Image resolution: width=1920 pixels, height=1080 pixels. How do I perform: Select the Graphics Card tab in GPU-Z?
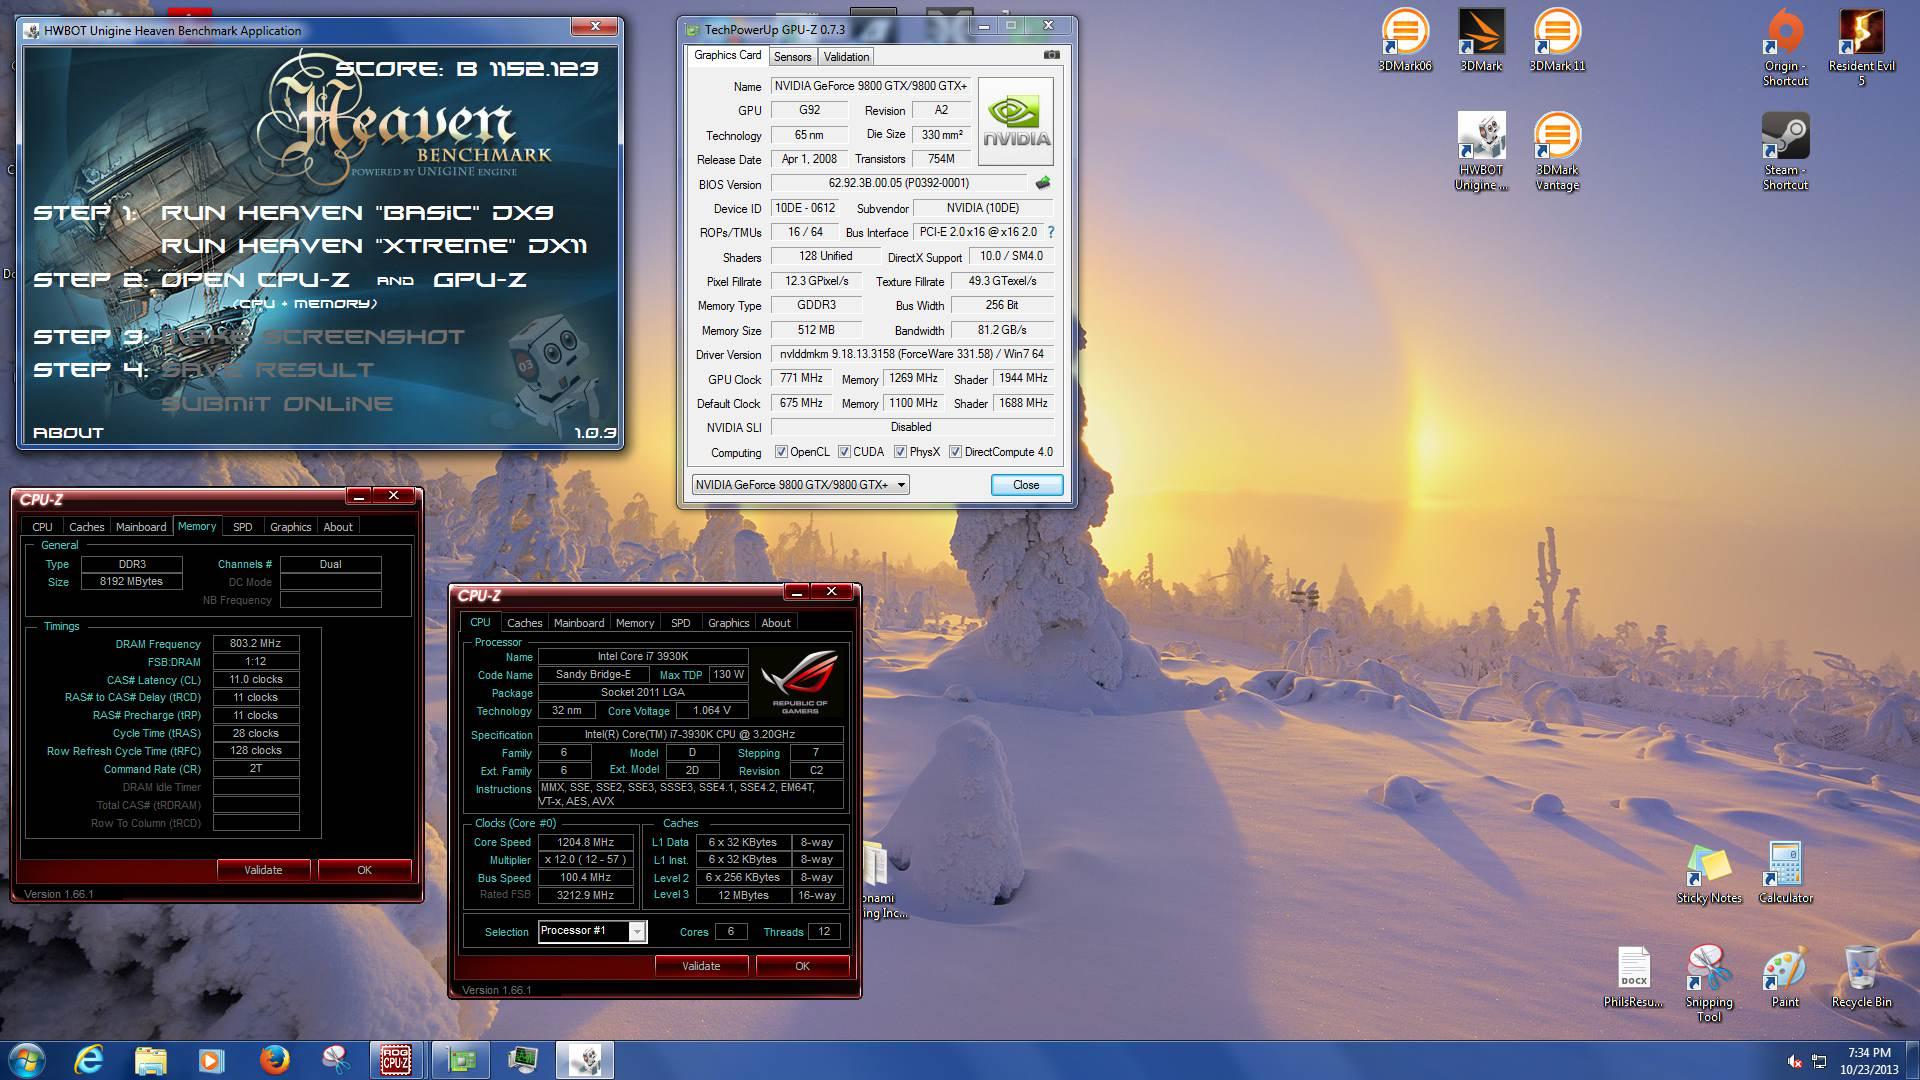728,56
